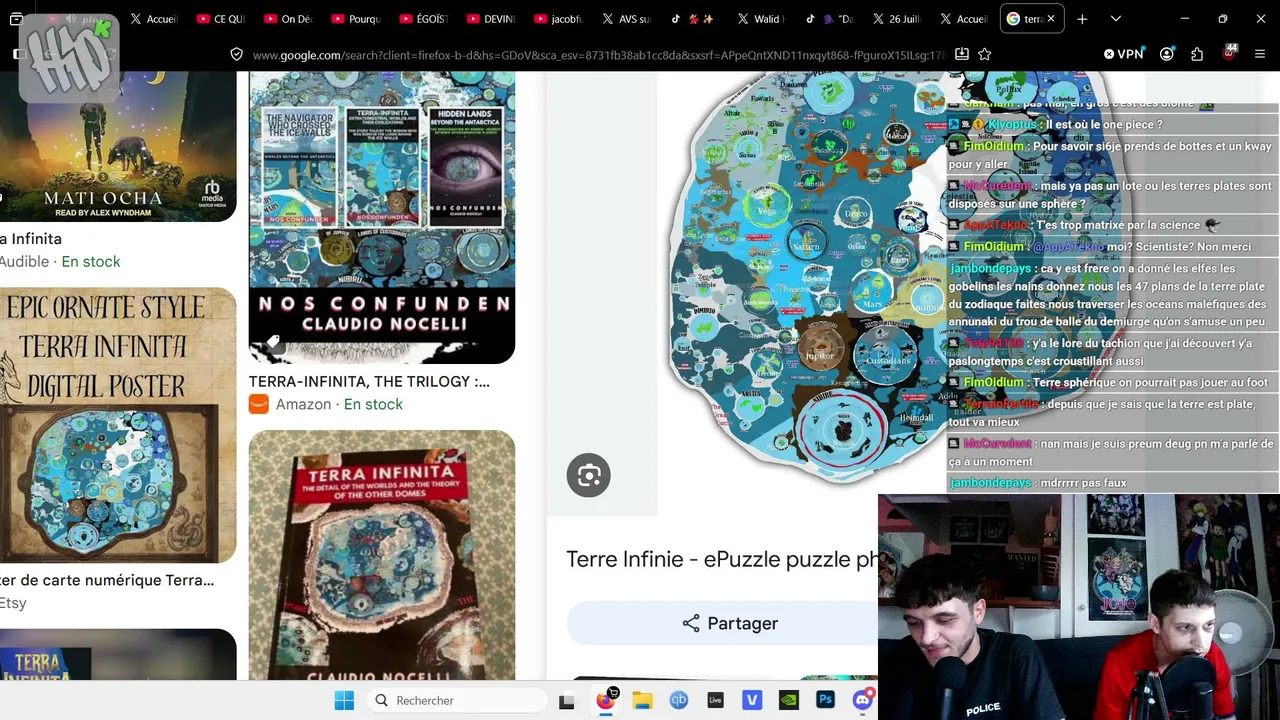1280x720 pixels.
Task: Open the 'Terre Infinie - ePuzzle' title link
Action: pyautogui.click(x=721, y=559)
